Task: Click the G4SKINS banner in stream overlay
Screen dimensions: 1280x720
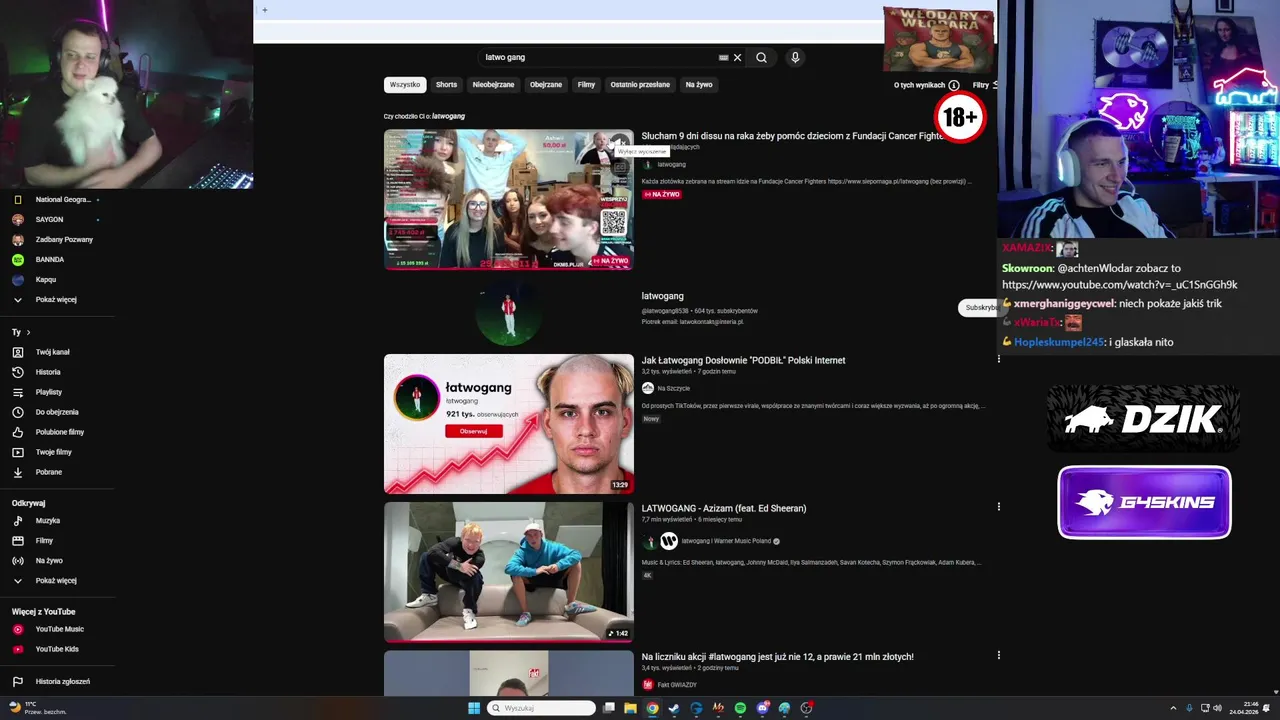Action: (1144, 502)
